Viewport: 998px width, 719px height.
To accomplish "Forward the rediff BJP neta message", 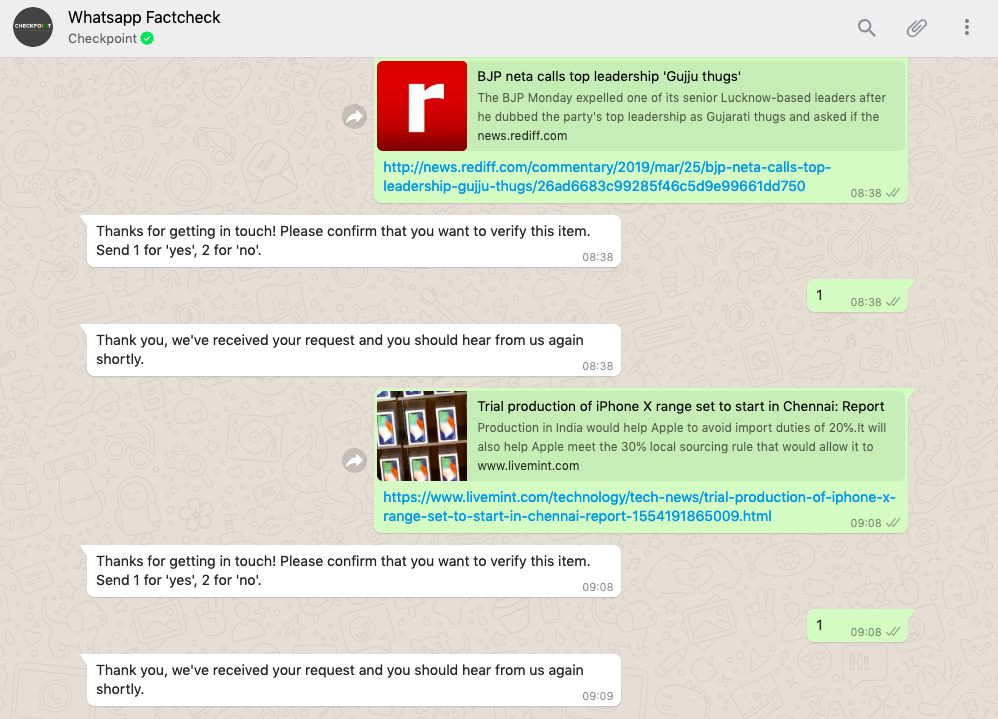I will [354, 118].
